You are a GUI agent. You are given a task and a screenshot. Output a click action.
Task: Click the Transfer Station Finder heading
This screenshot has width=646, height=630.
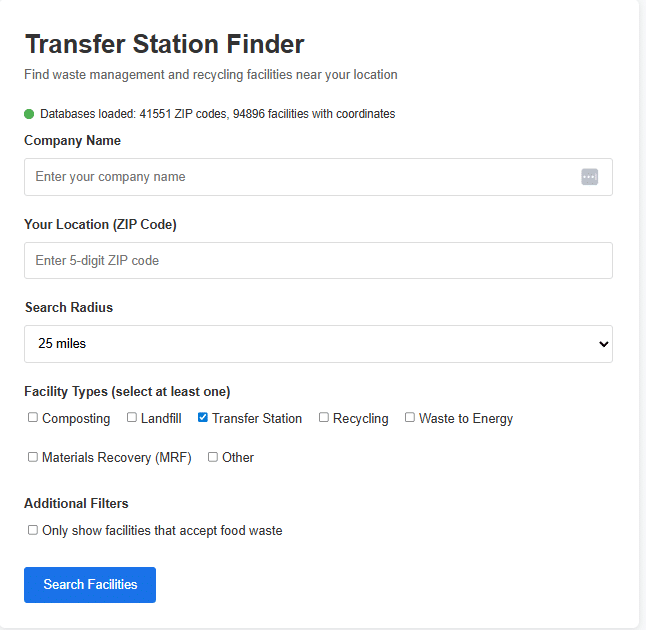click(165, 44)
